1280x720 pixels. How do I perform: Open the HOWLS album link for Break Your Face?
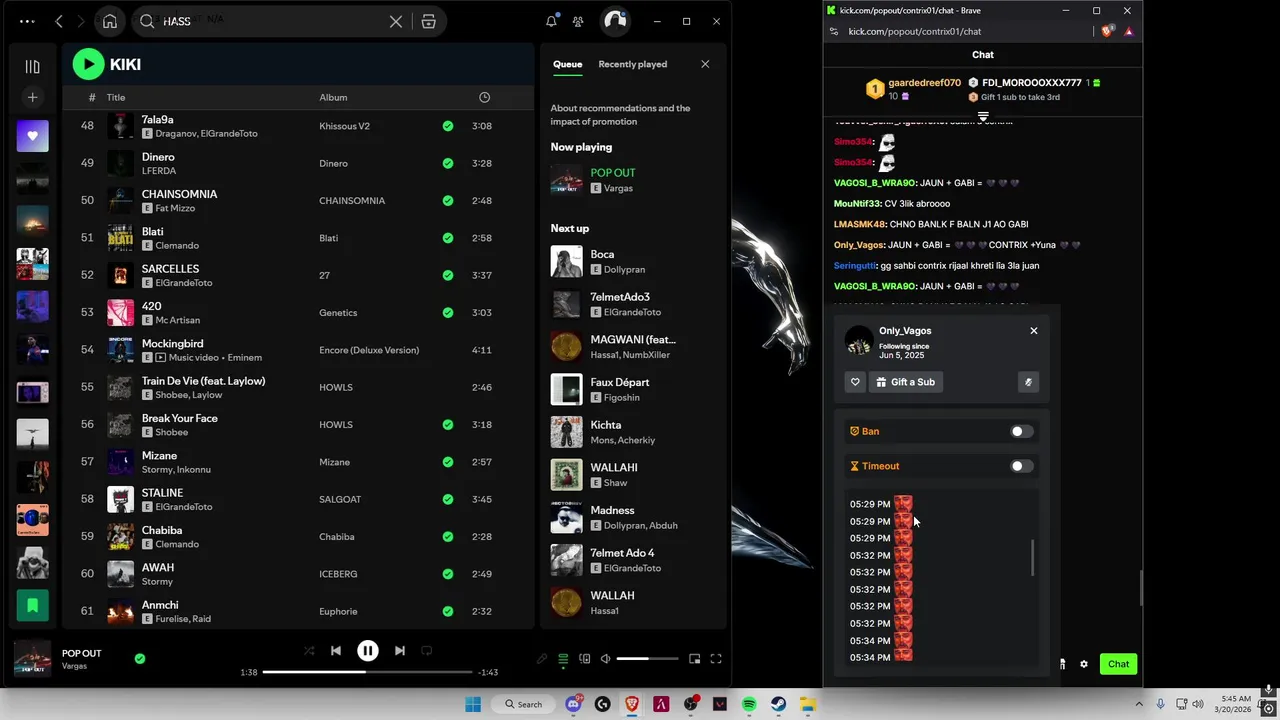coord(336,424)
